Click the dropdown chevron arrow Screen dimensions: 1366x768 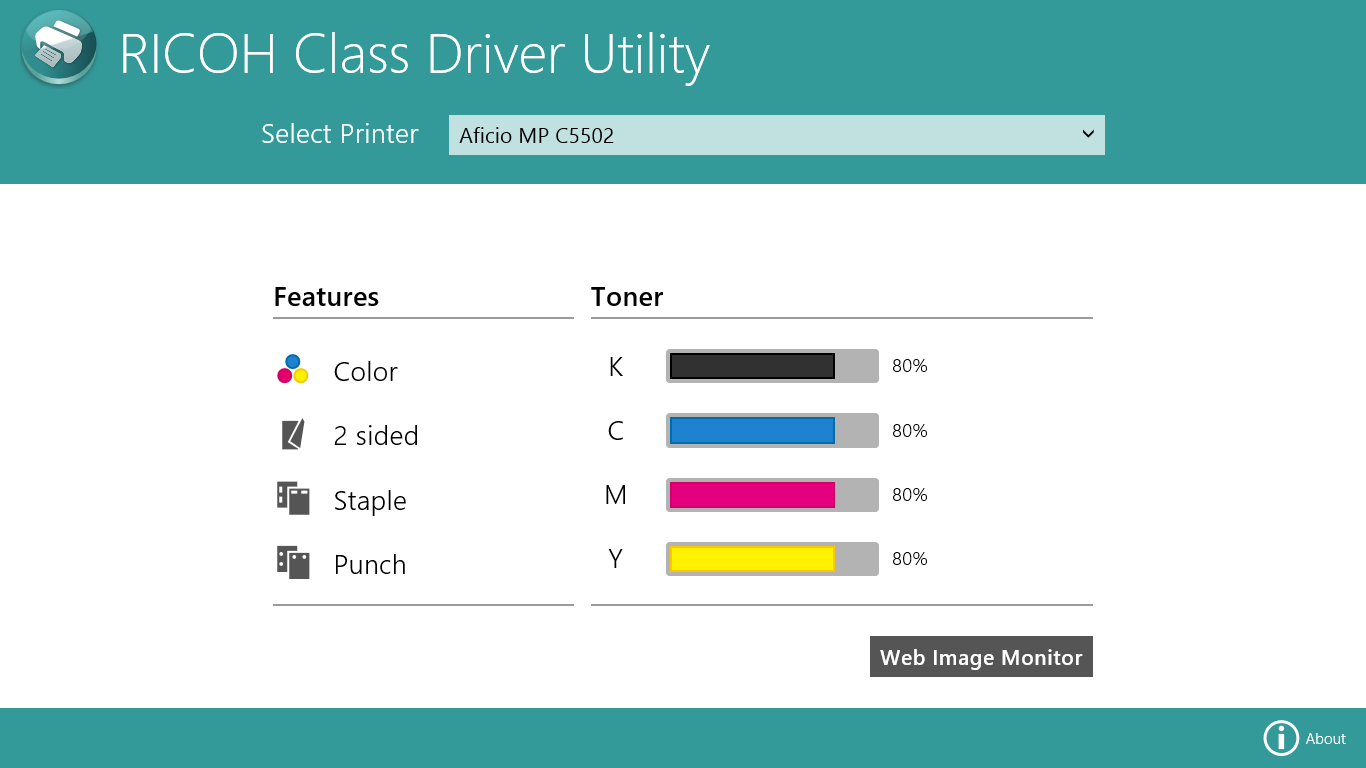1089,134
